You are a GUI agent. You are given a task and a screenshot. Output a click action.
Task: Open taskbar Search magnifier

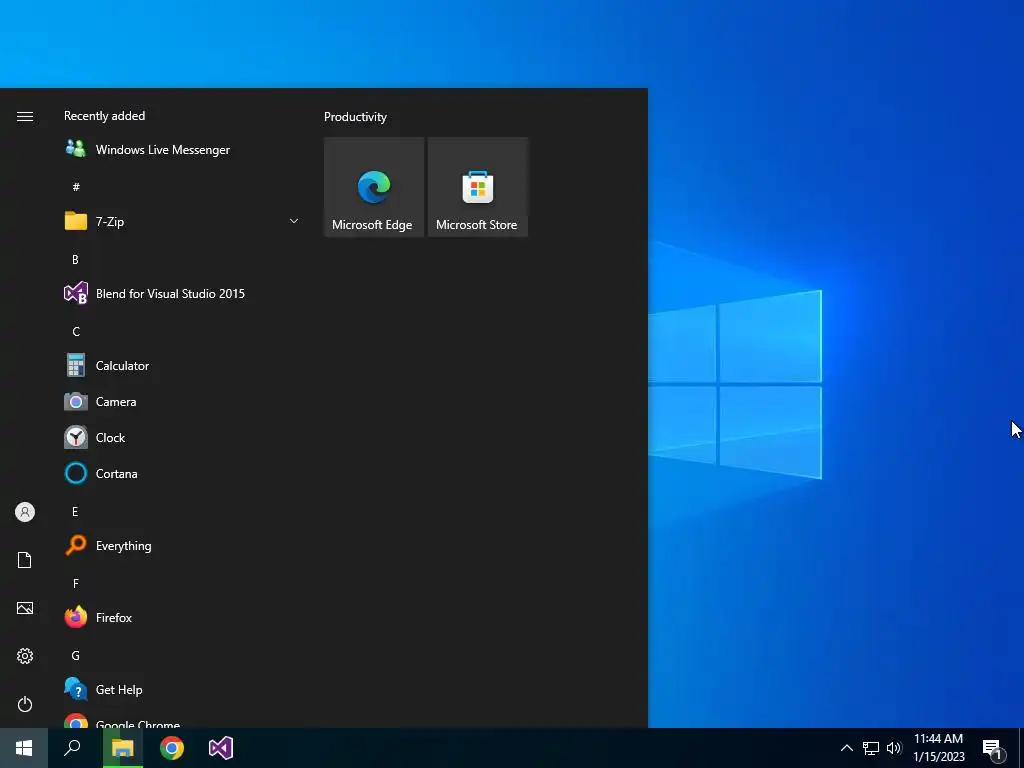72,748
